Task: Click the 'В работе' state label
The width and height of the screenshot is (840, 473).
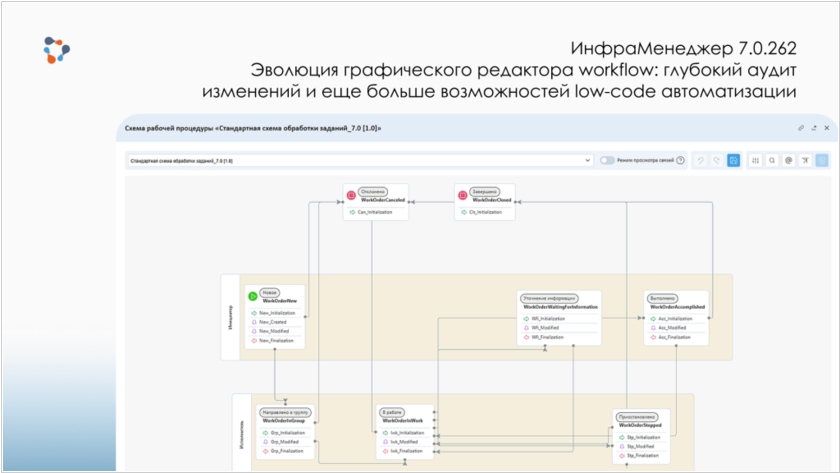Action: (392, 412)
